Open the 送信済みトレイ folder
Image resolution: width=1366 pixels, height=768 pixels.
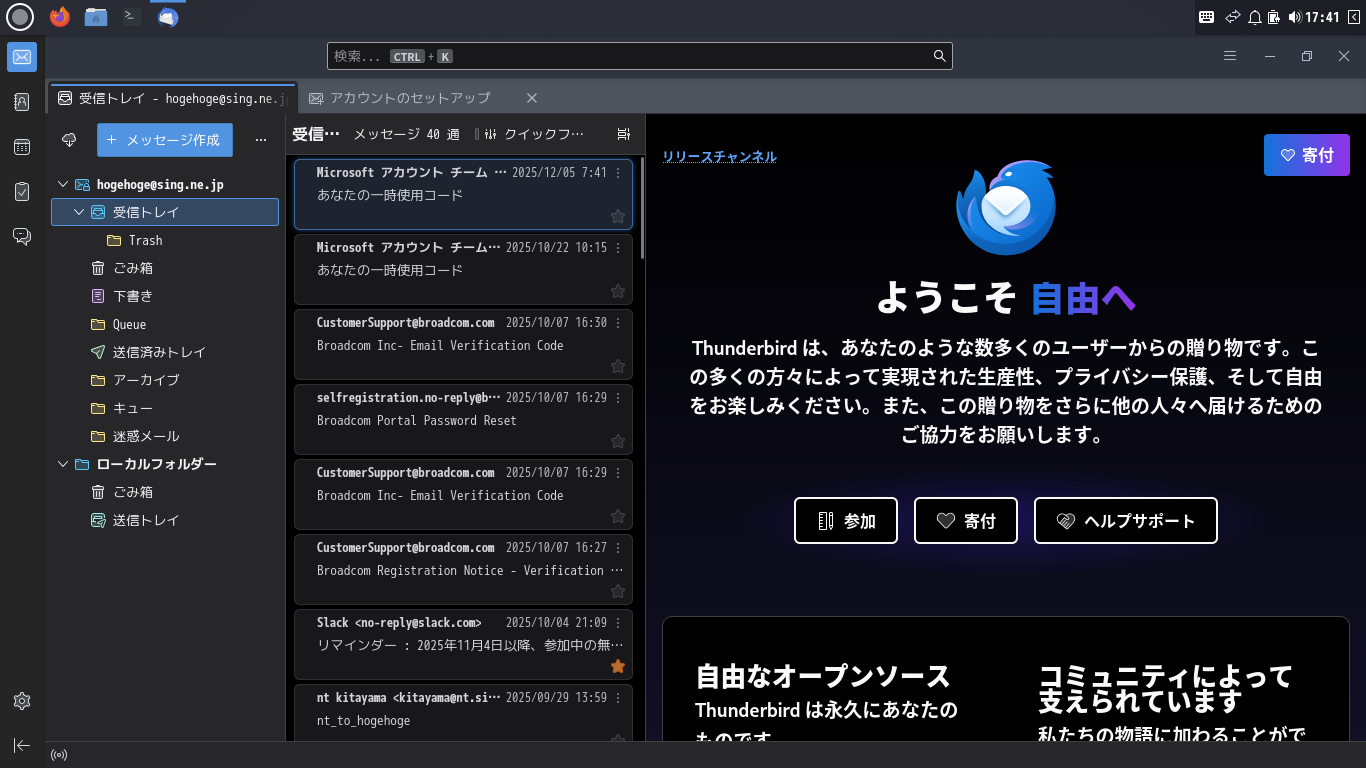(165, 352)
